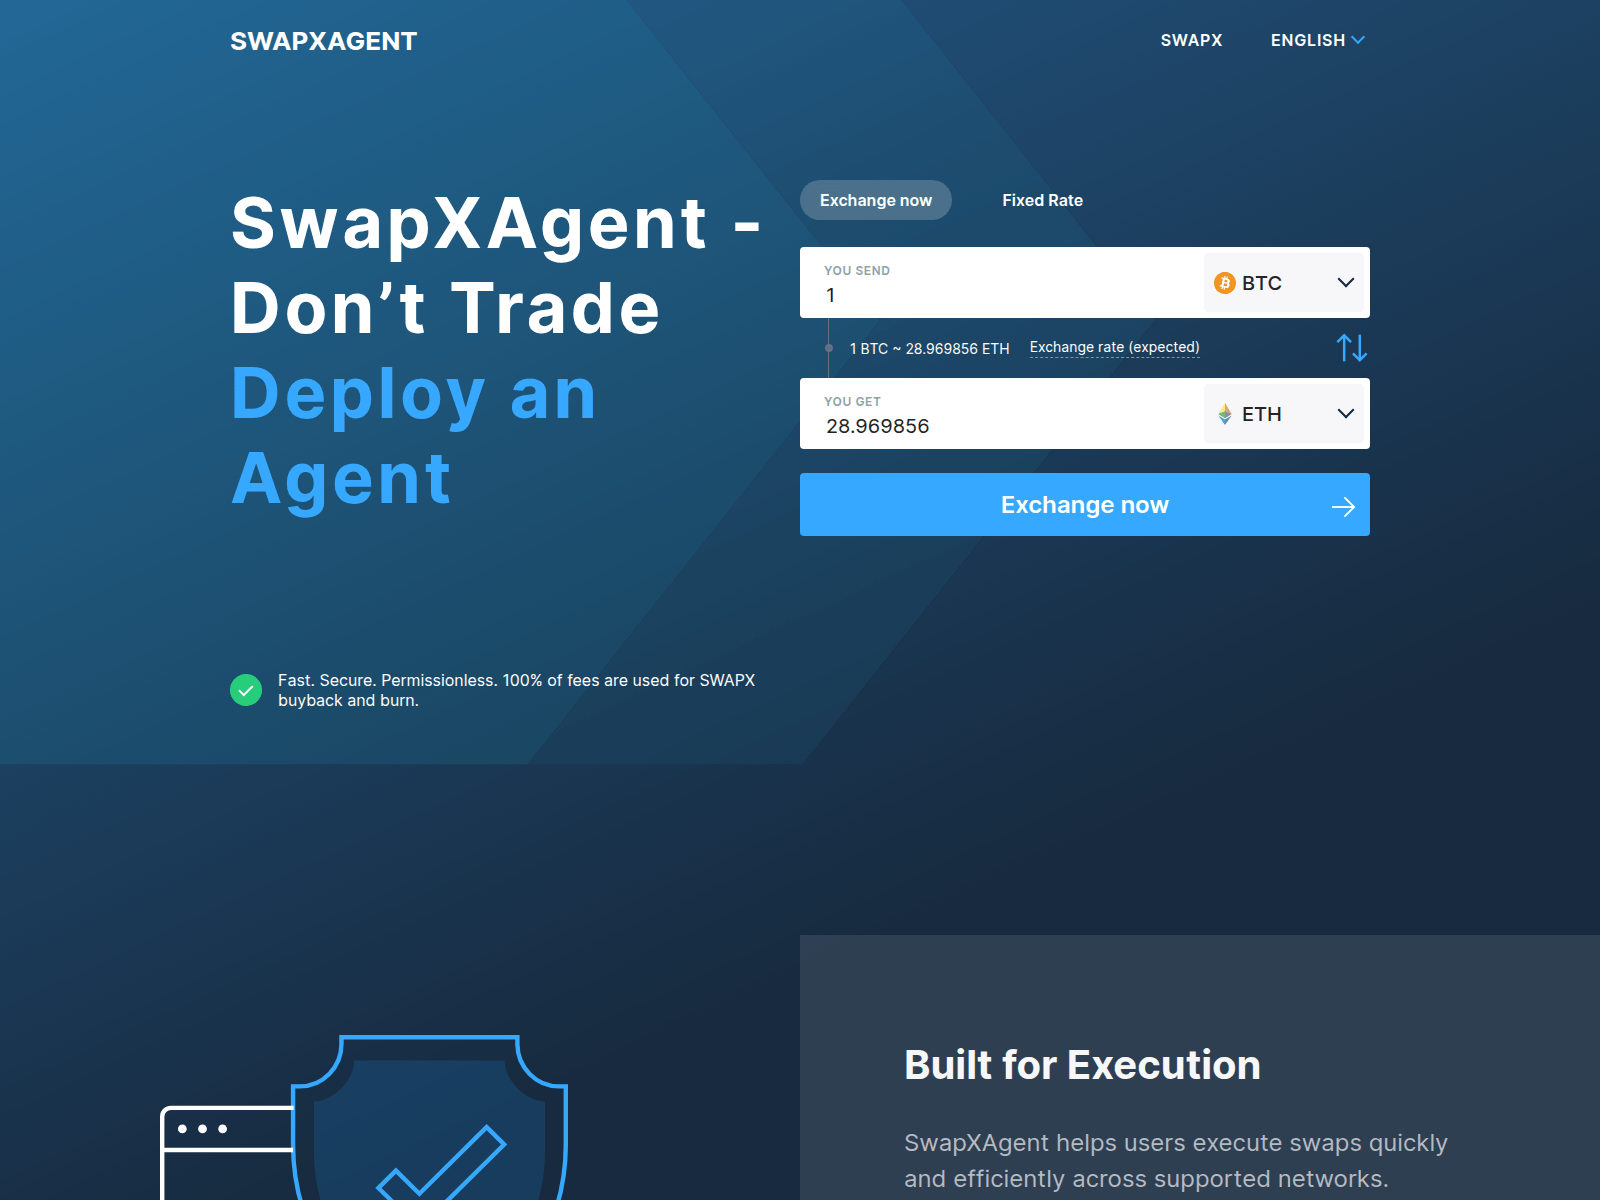Click the 'Fast. Secure. Permissionless.' fee text
The width and height of the screenshot is (1600, 1200).
[516, 690]
